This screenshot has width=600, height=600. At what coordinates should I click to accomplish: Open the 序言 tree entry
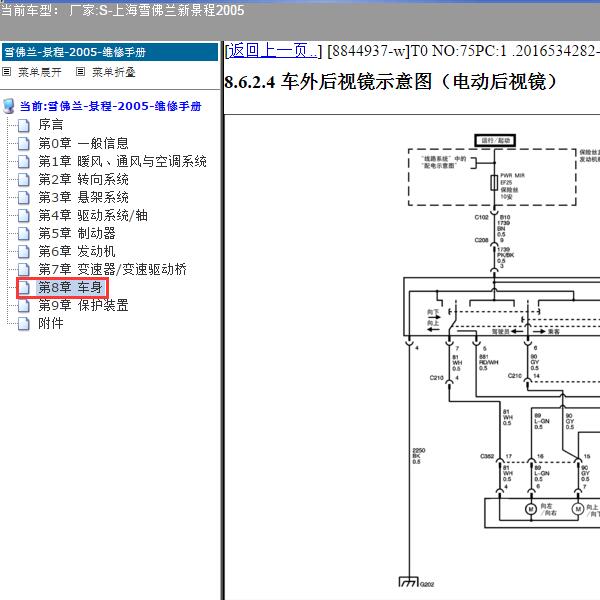pos(51,125)
